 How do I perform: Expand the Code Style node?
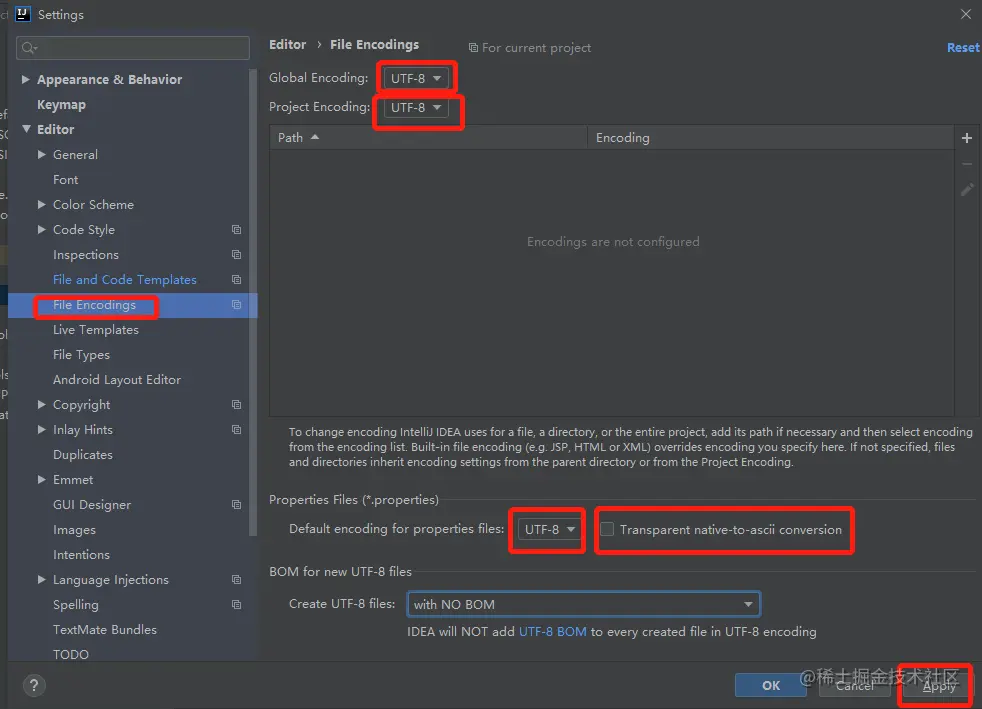click(x=41, y=229)
